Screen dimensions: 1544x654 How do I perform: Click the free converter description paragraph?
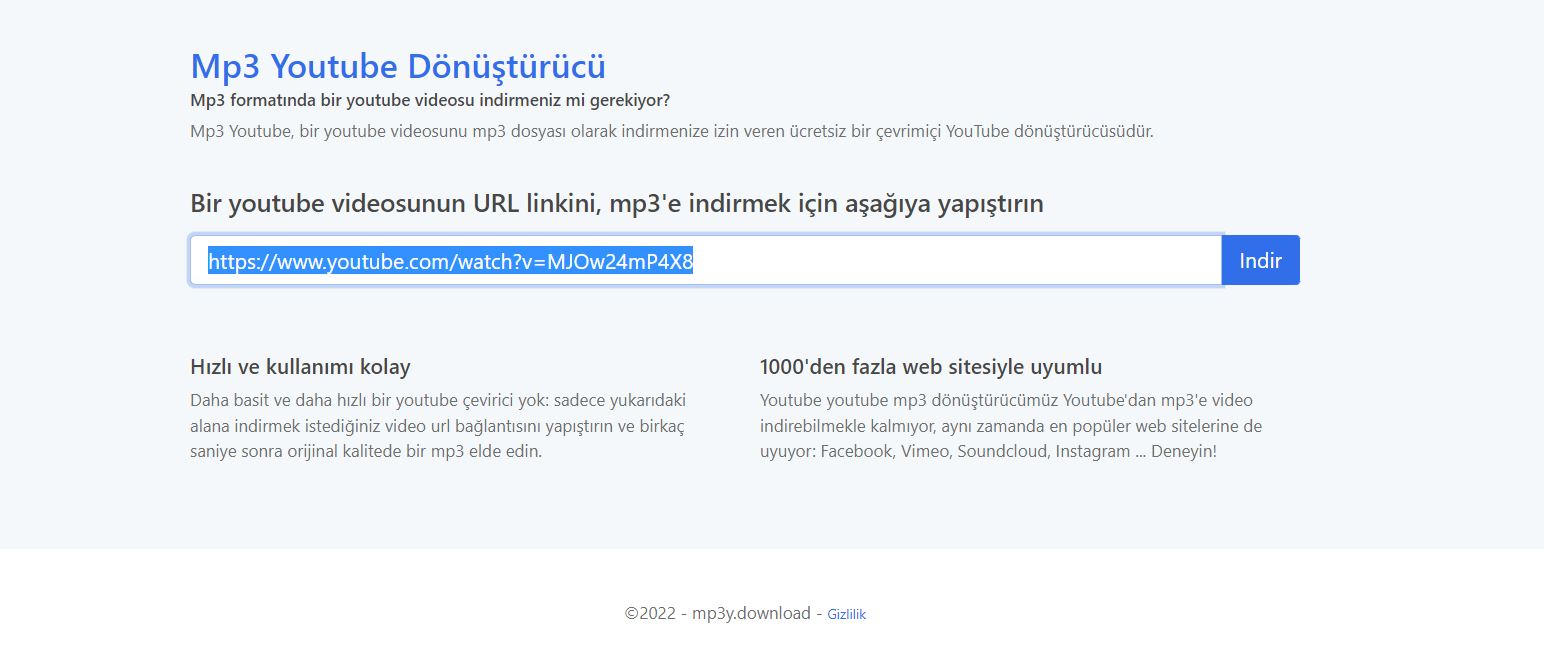tap(671, 131)
